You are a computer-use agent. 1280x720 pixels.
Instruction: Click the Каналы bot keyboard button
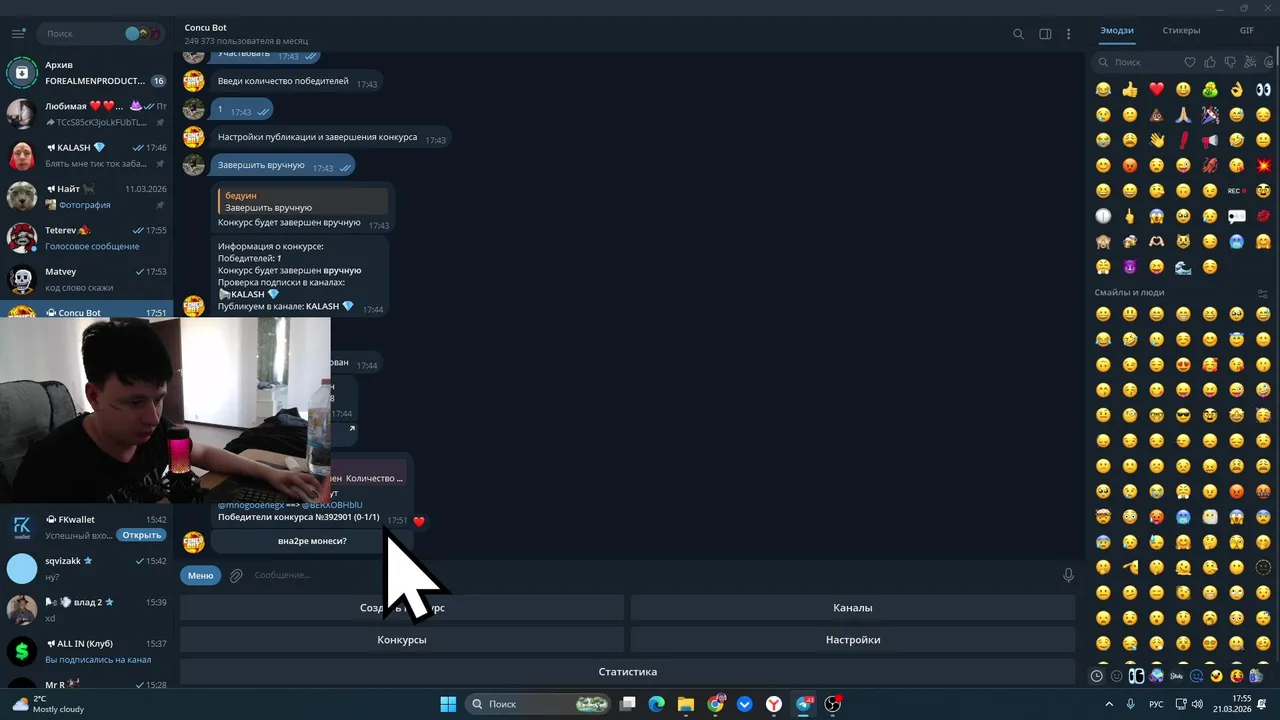[x=853, y=607]
